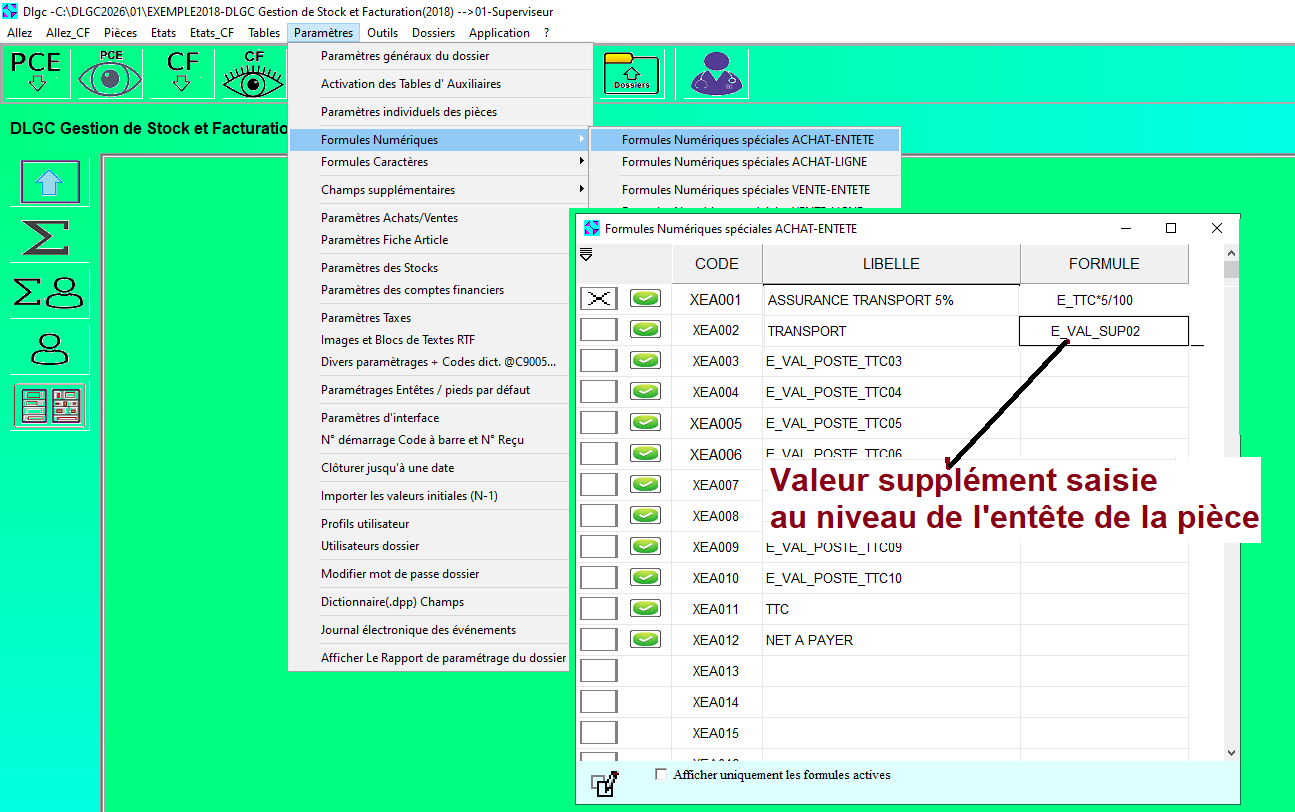
Task: Click the blue up-arrow sidebar icon
Action: tap(50, 182)
